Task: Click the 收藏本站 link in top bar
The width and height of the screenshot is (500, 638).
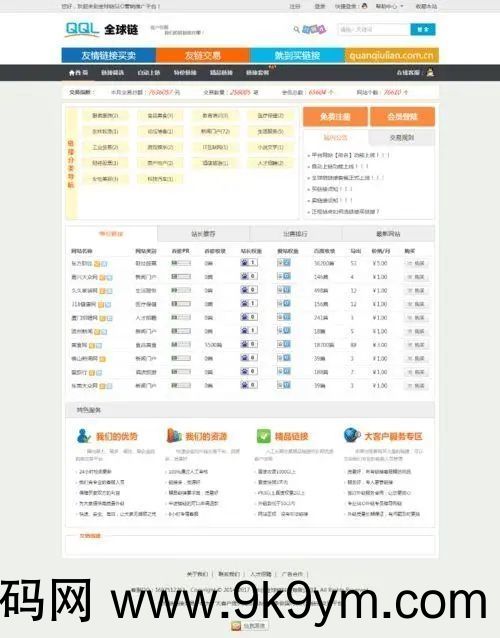Action: [x=426, y=7]
